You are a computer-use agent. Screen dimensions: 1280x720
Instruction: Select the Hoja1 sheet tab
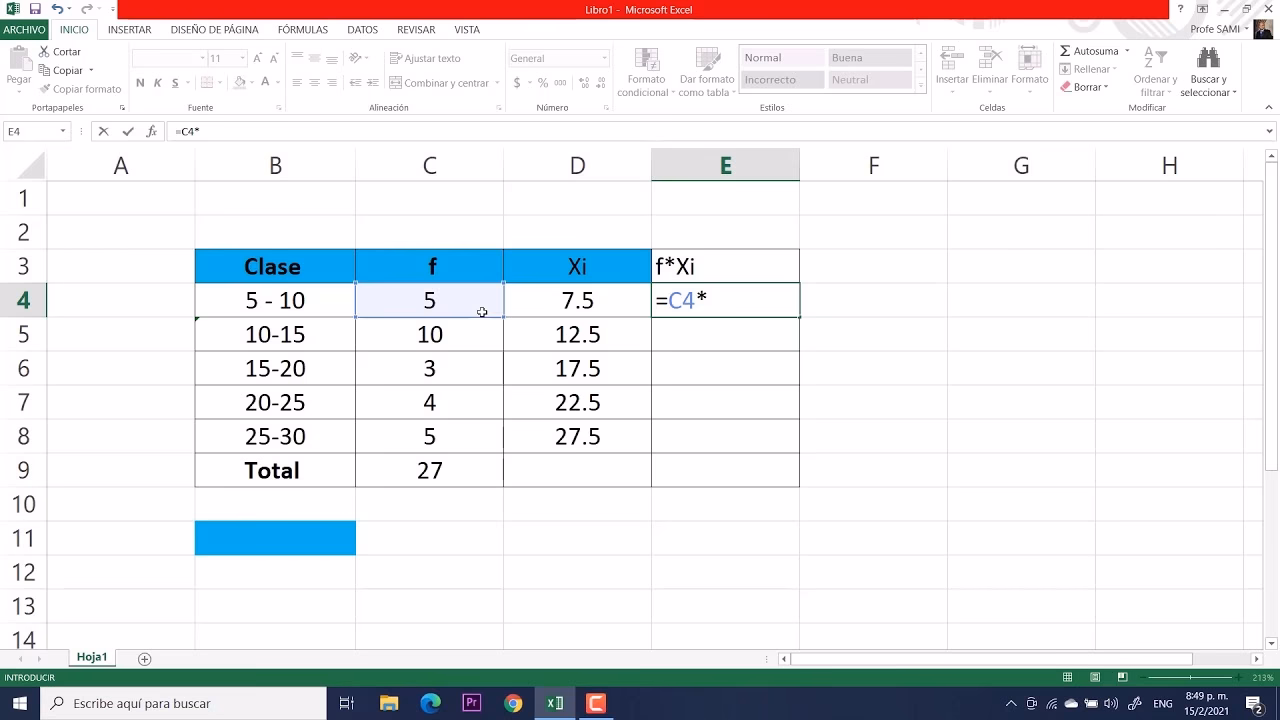(92, 657)
